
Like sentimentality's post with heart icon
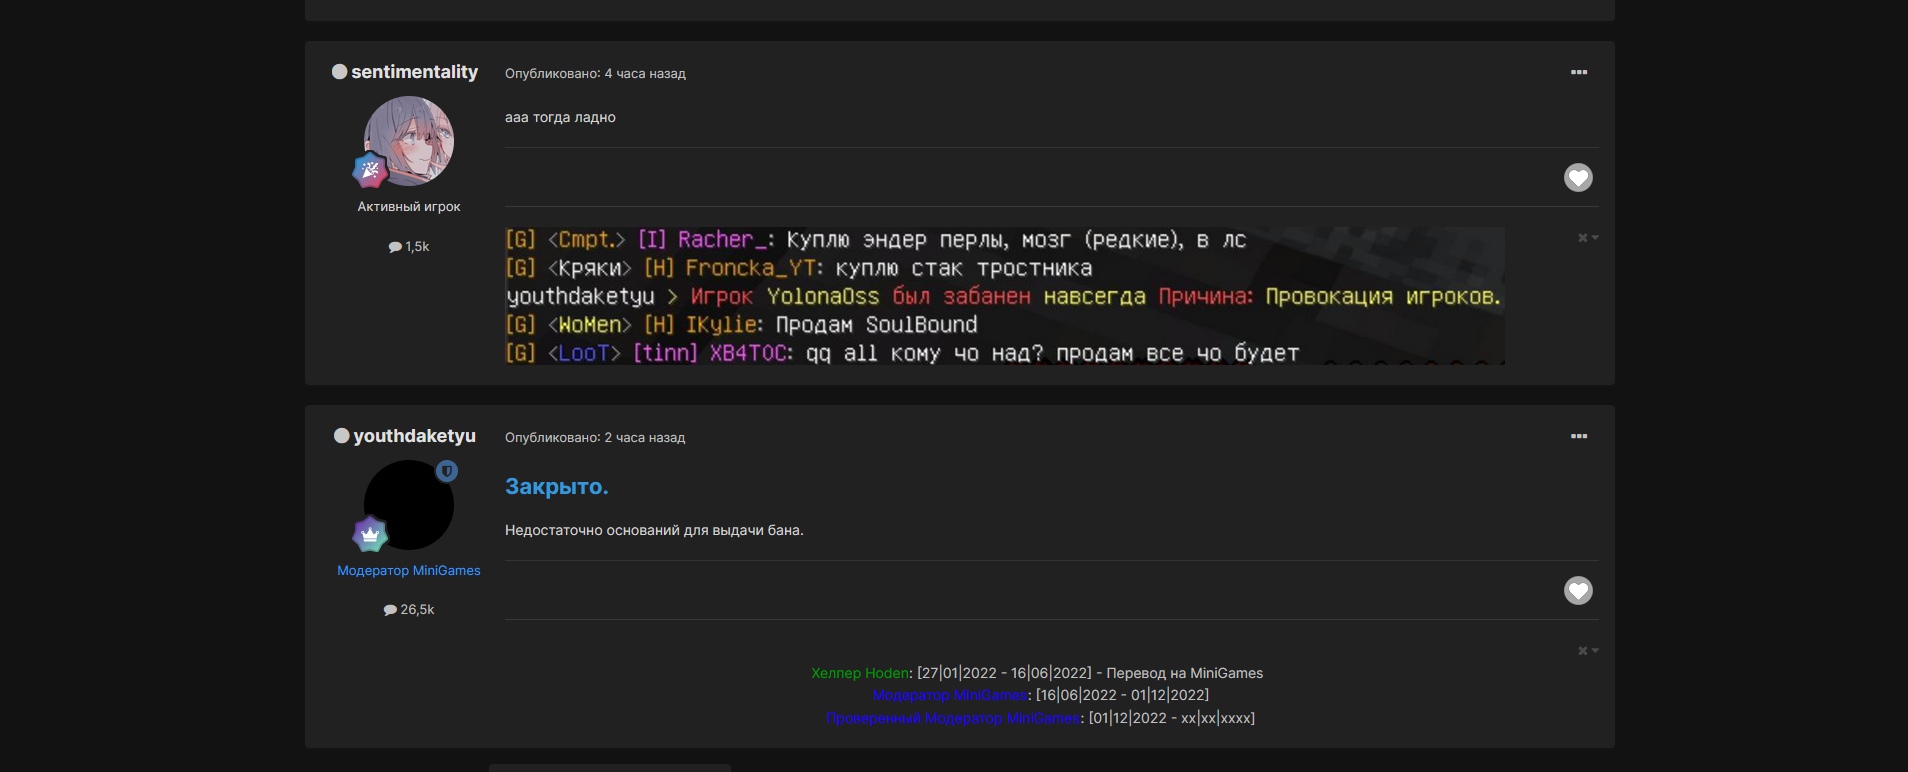[1578, 178]
